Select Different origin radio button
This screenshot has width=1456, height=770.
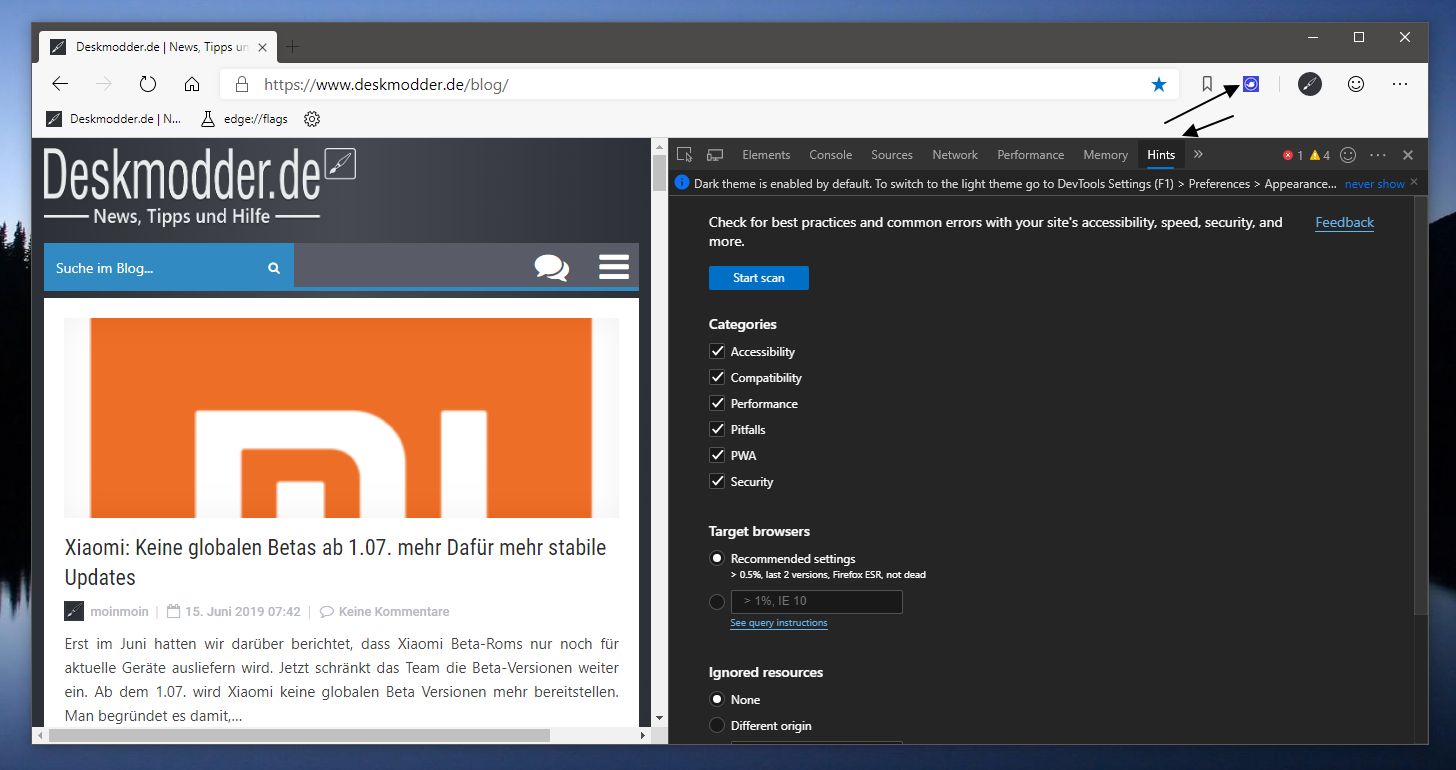(717, 726)
